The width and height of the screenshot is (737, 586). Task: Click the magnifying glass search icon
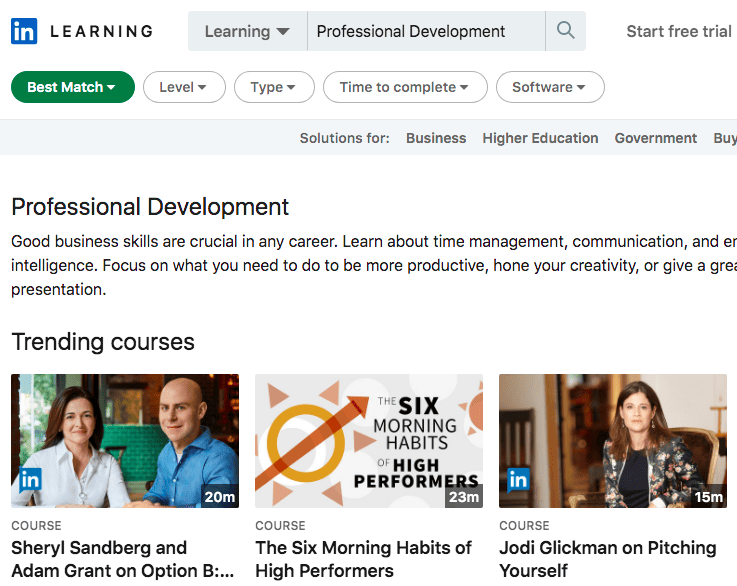tap(565, 31)
